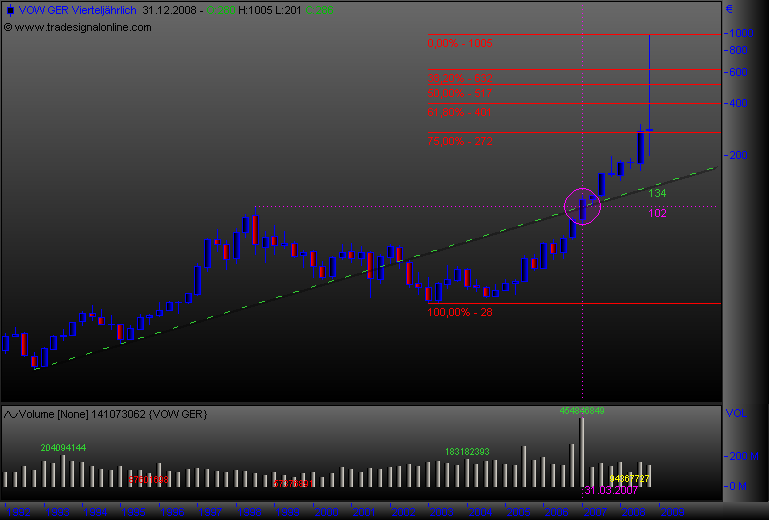Select the 100,00% - 28 Fibonacci level
769x520 pixels.
point(460,312)
